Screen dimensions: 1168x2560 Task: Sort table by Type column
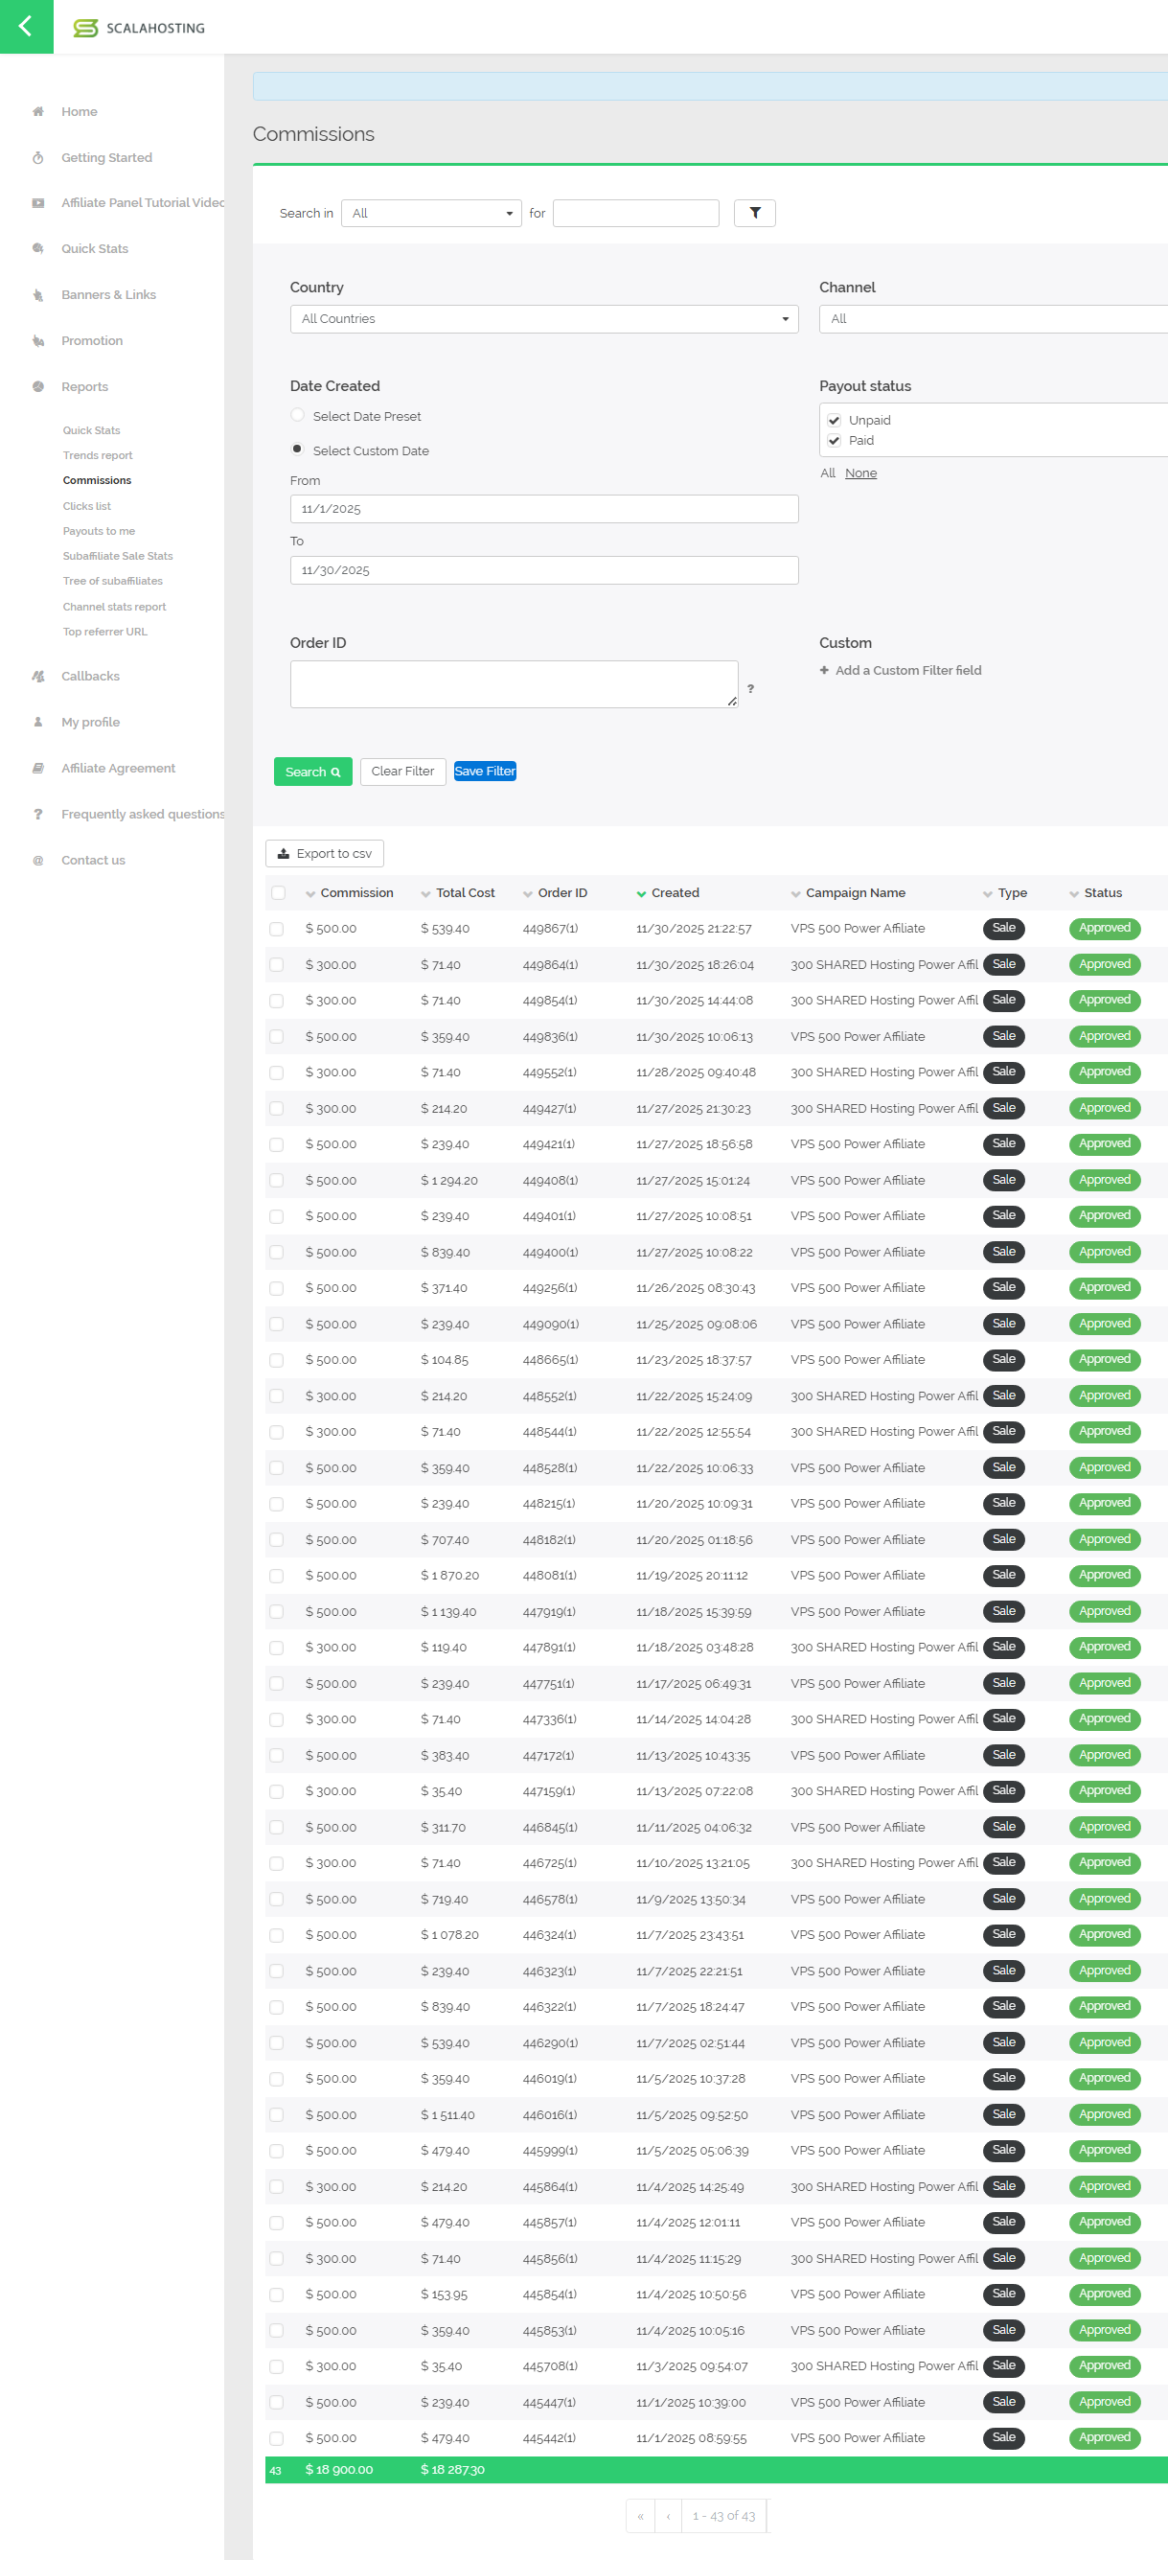[x=1005, y=894]
